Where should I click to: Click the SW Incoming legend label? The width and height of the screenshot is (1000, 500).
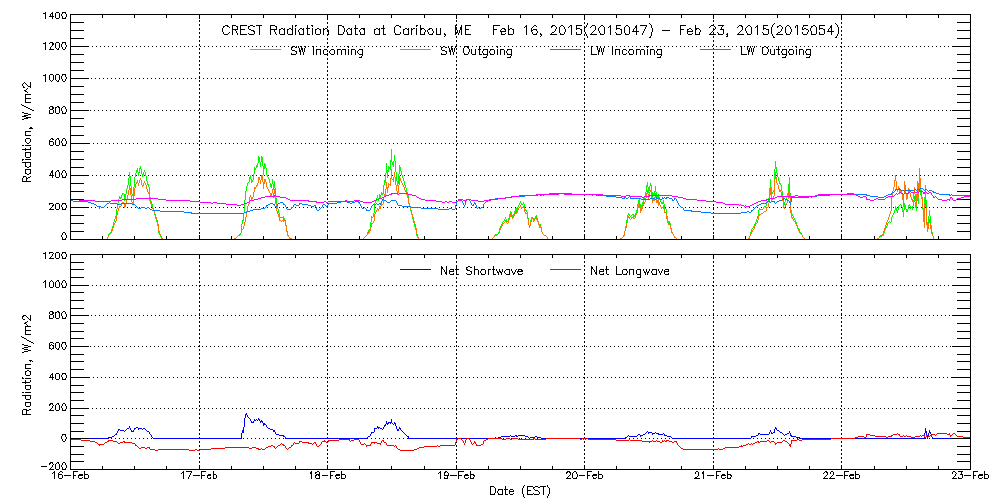click(325, 51)
